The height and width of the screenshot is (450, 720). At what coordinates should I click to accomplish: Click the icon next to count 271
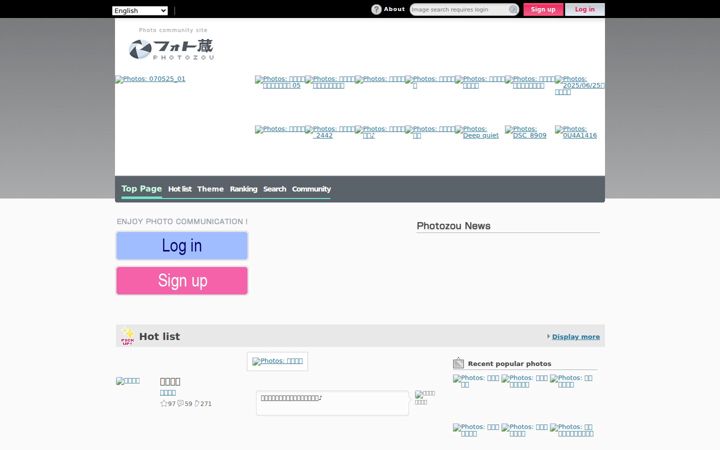[x=197, y=404]
